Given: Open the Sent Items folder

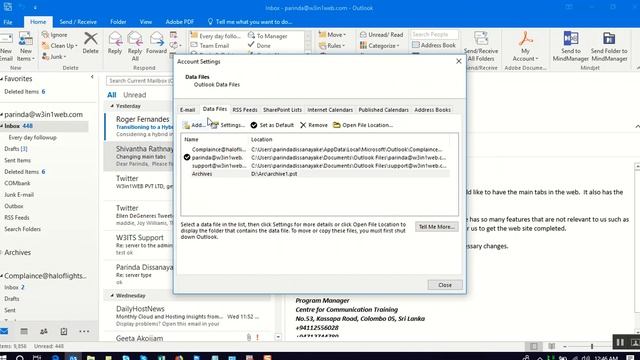Looking at the screenshot, I should (x=18, y=160).
